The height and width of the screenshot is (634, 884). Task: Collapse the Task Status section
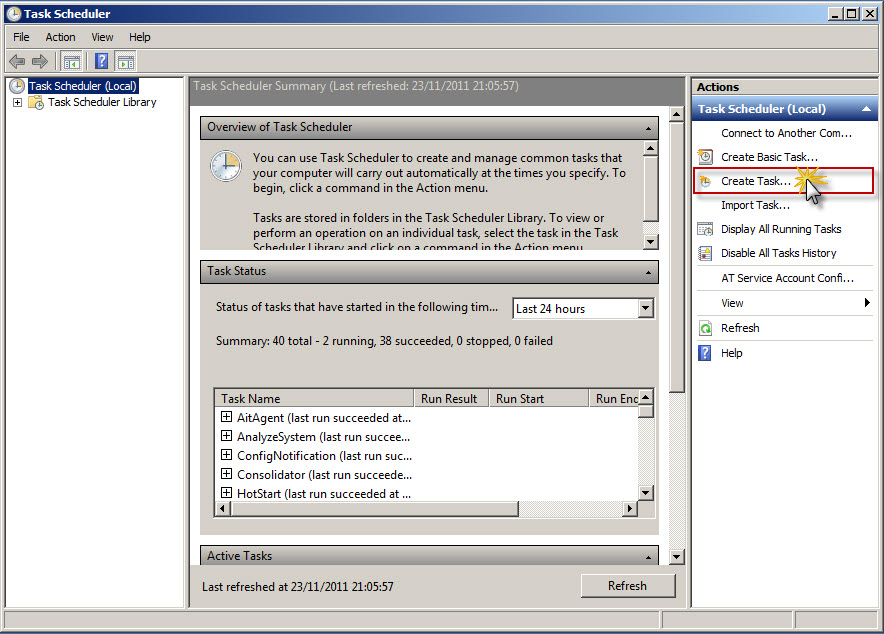click(x=648, y=273)
